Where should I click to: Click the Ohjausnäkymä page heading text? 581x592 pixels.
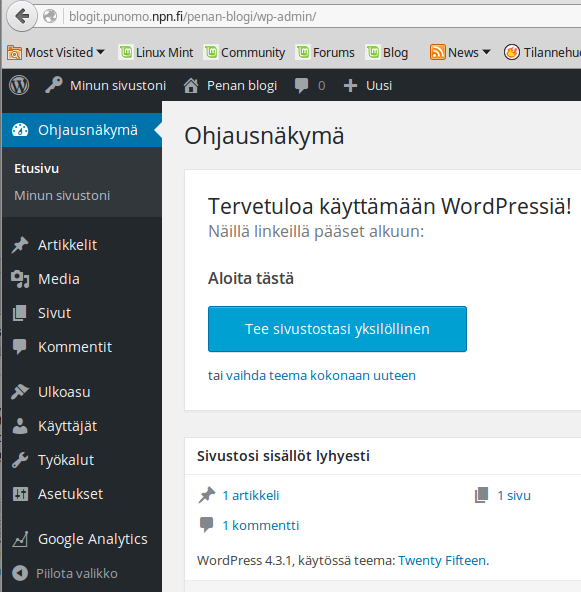point(264,136)
